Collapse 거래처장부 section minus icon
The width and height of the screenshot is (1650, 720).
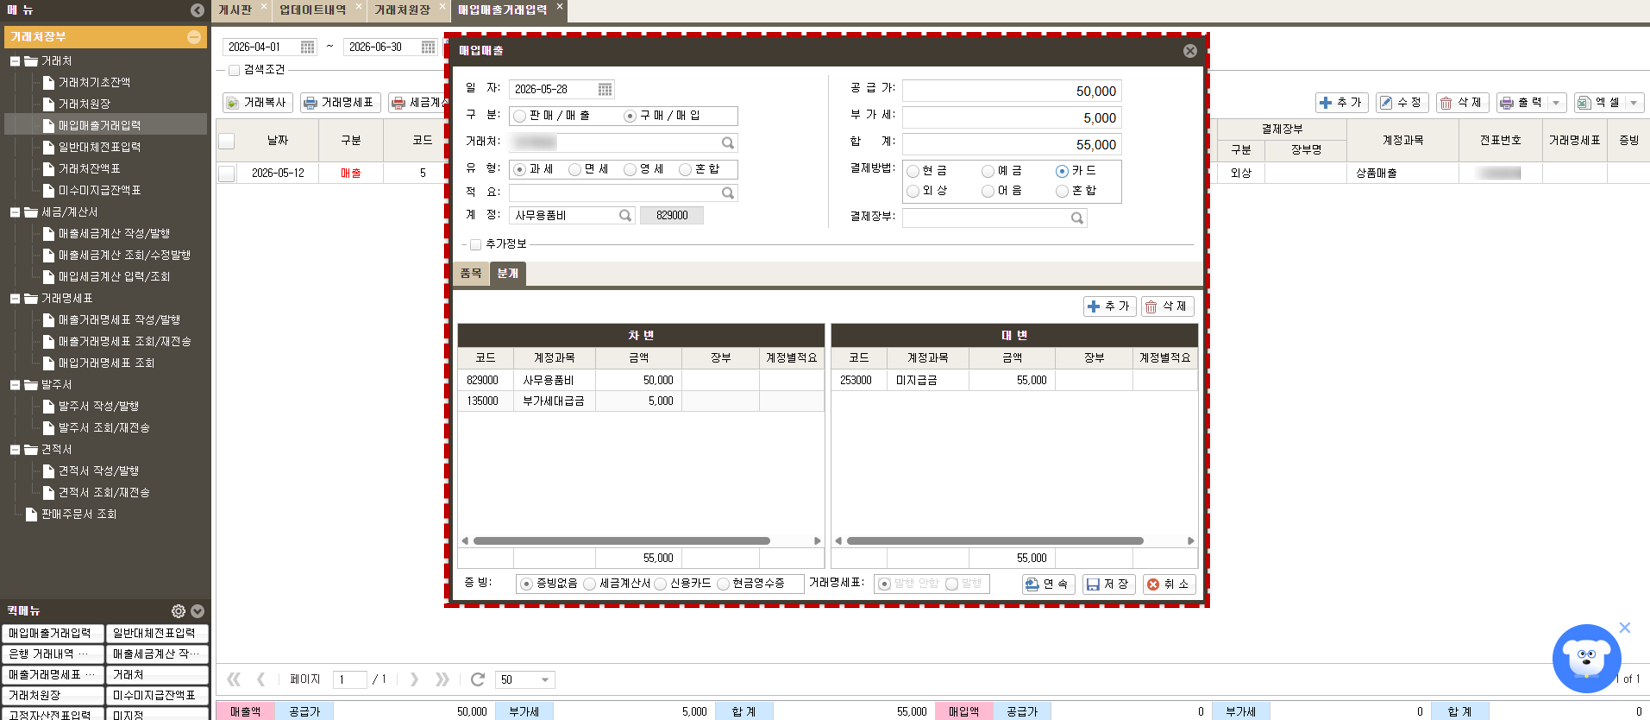pos(194,37)
